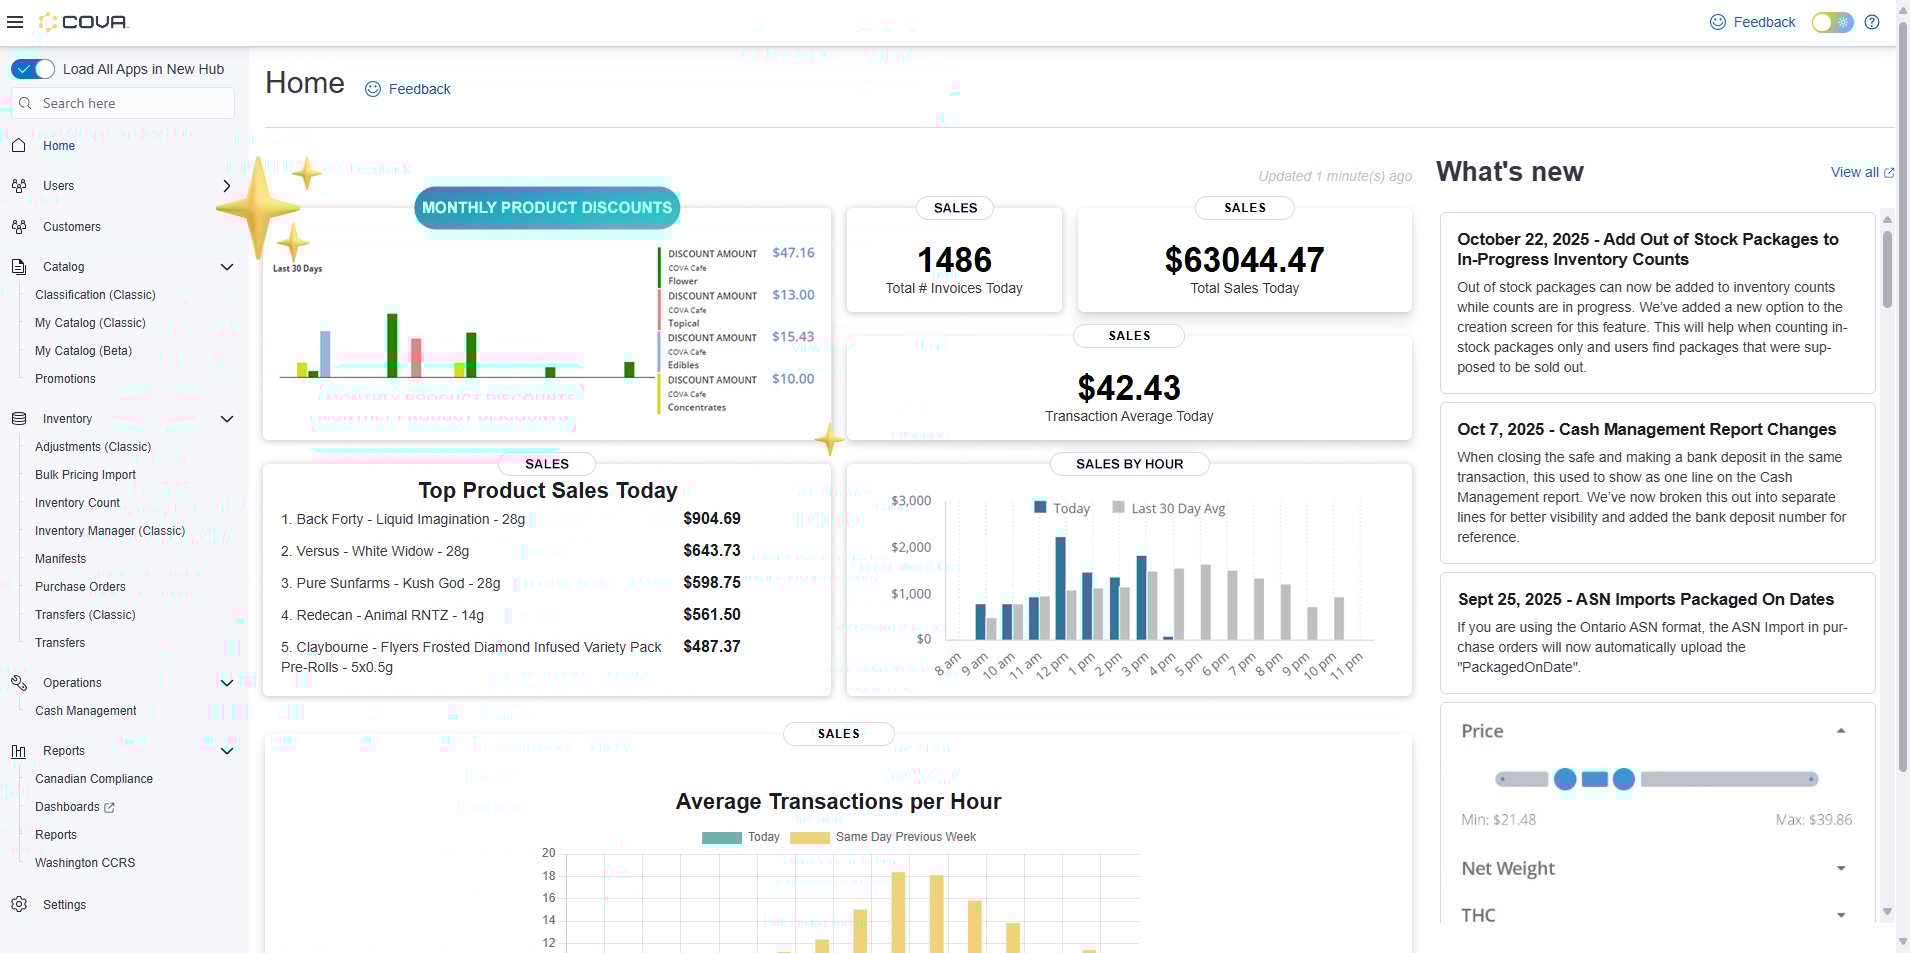Click the Price range slider left handle

(1565, 779)
